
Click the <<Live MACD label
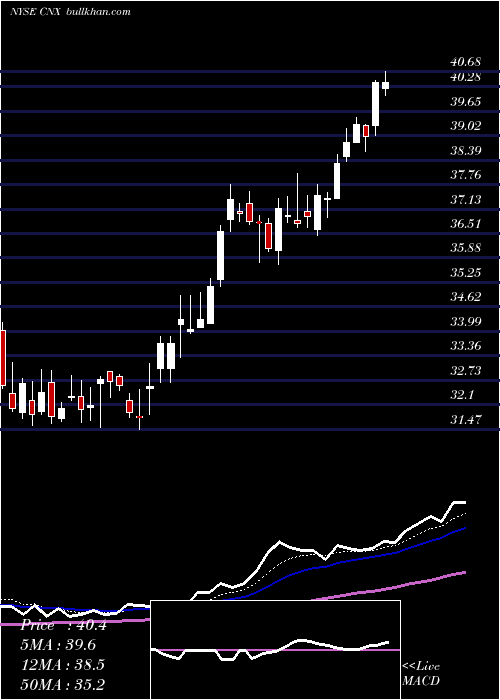(421, 674)
